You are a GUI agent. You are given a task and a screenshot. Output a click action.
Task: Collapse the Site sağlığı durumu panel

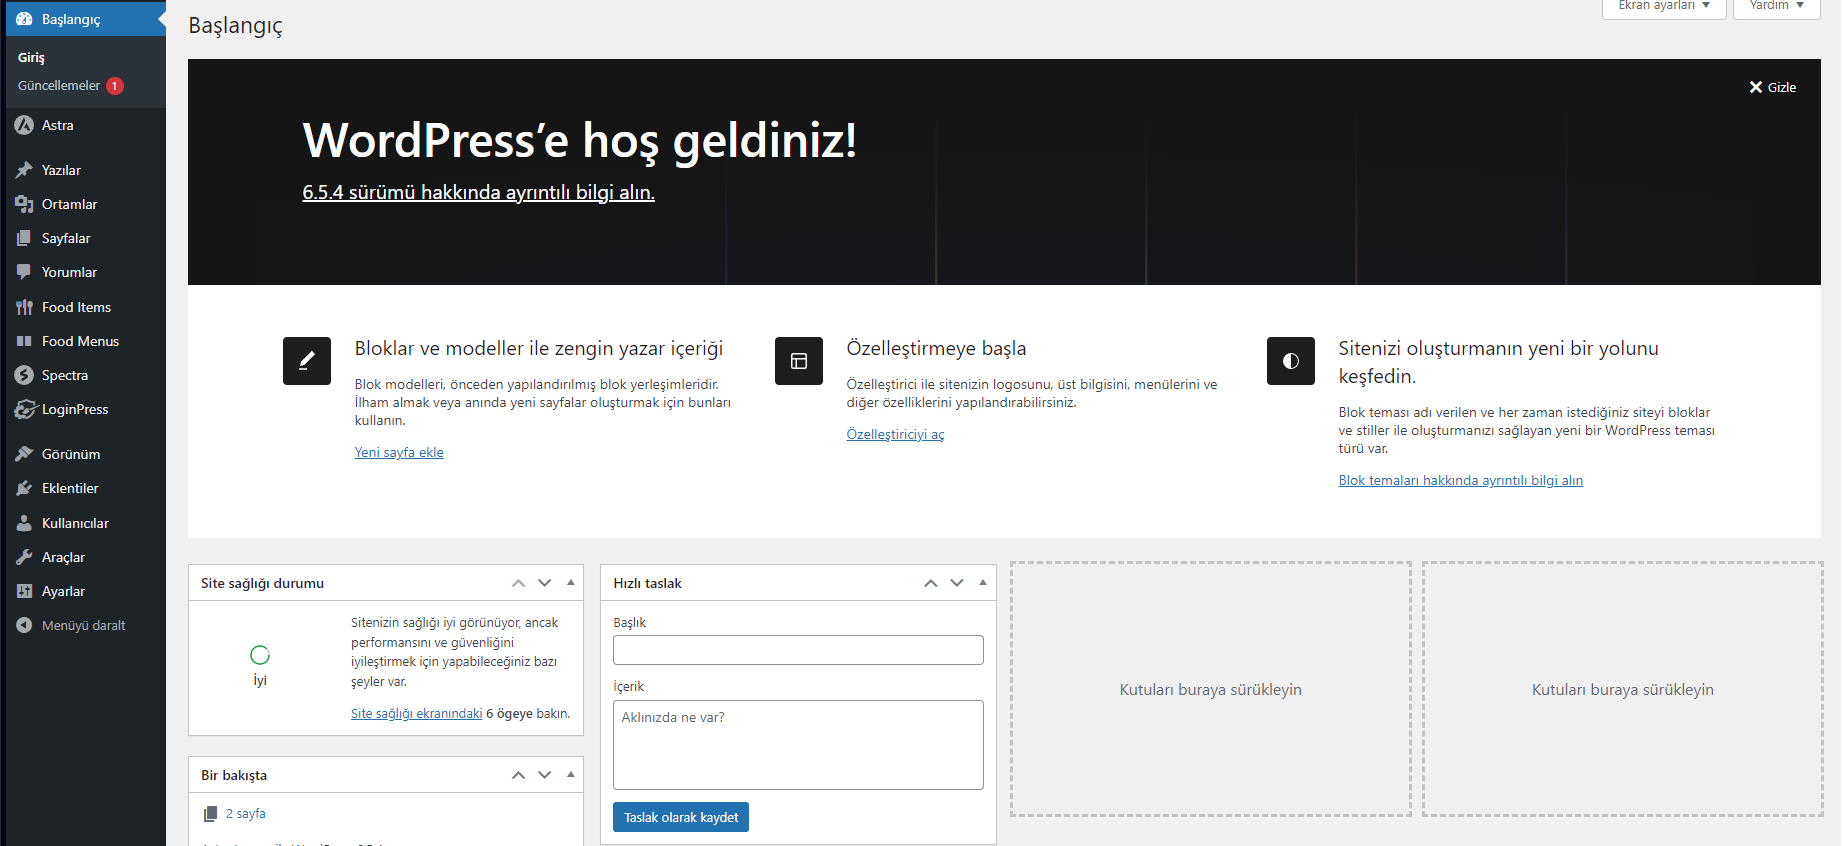tap(571, 582)
